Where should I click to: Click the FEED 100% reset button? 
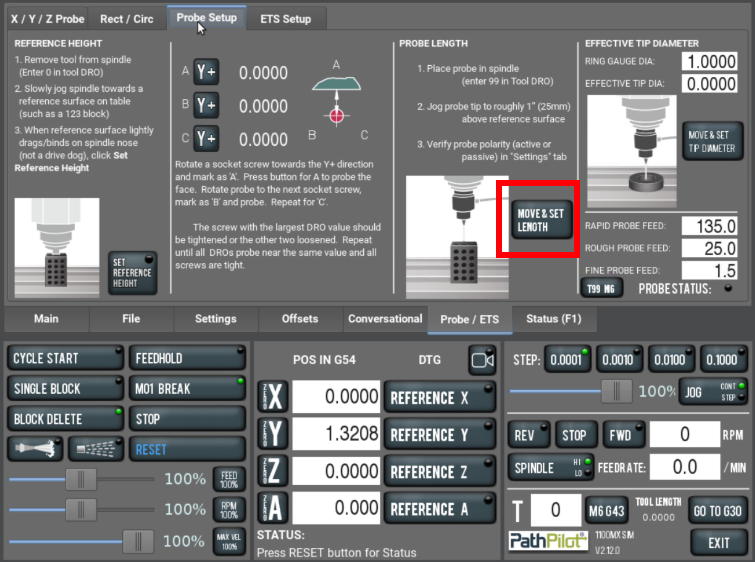click(230, 479)
